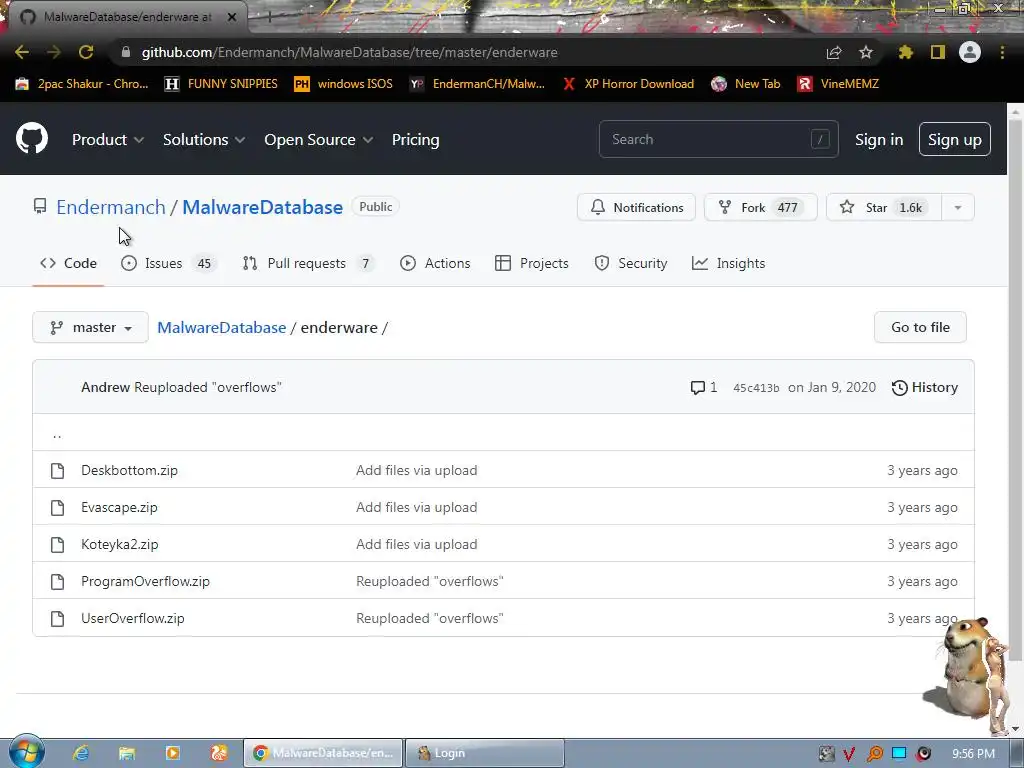1024x768 pixels.
Task: Open the VineMEMZ bookmark
Action: click(839, 84)
